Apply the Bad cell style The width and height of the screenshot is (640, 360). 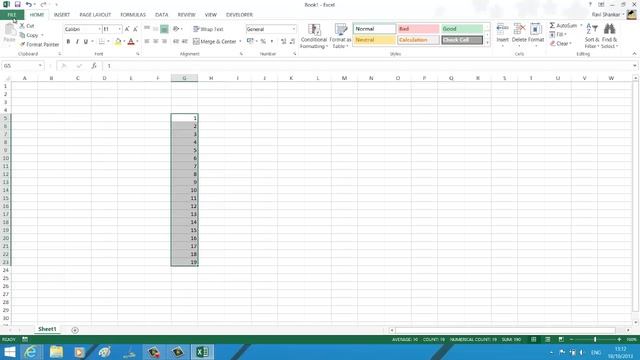click(x=418, y=29)
